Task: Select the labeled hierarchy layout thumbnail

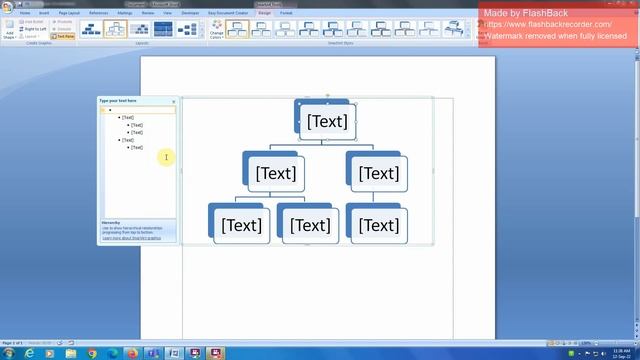Action: [139, 29]
